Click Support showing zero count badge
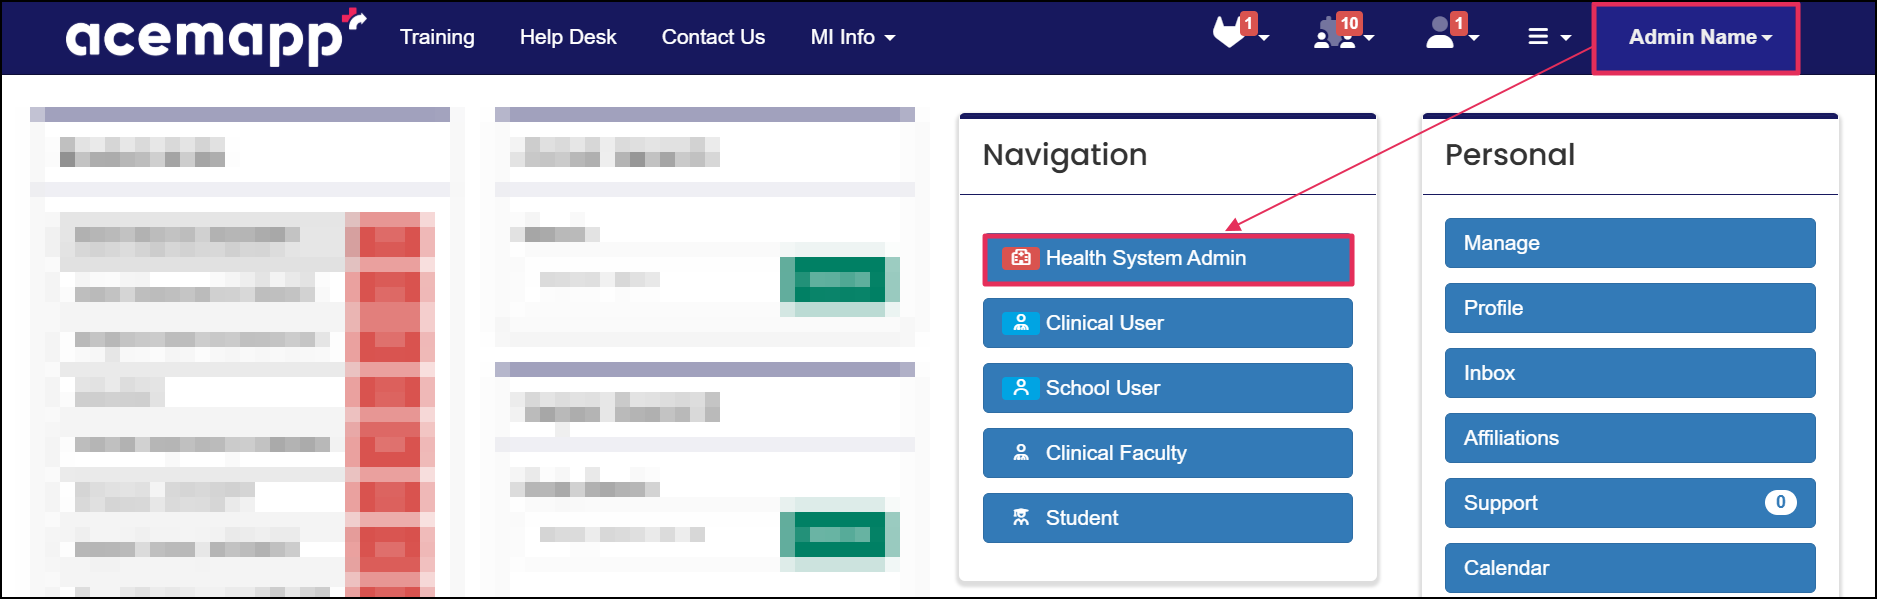This screenshot has width=1877, height=599. pos(1629,503)
